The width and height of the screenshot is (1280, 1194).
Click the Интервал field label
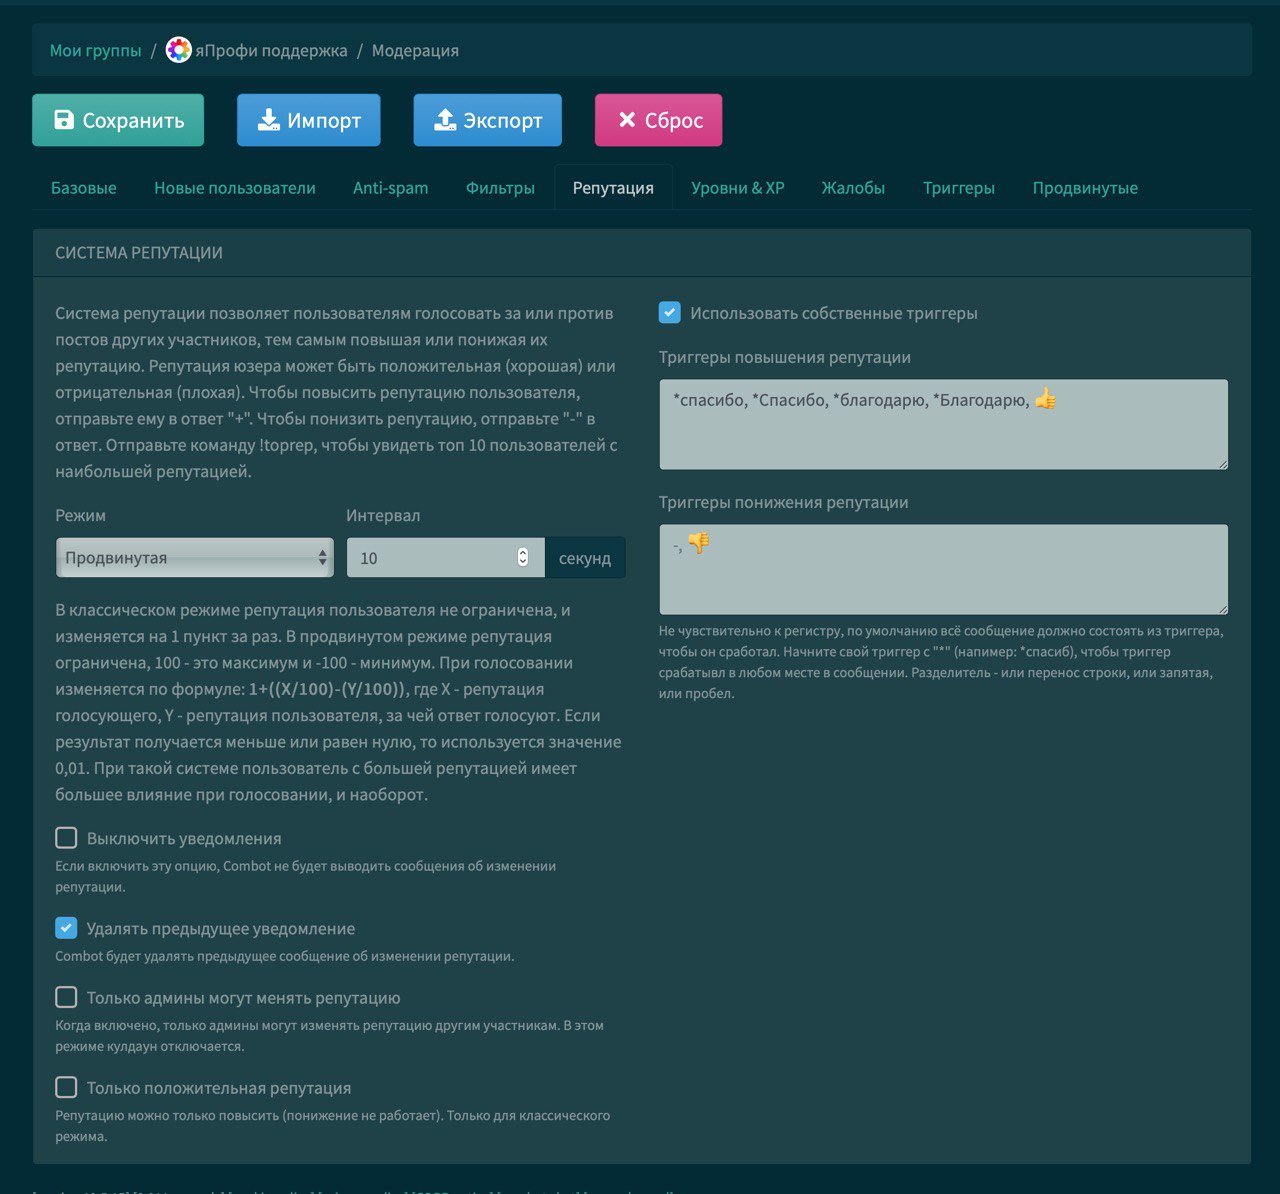tap(383, 515)
